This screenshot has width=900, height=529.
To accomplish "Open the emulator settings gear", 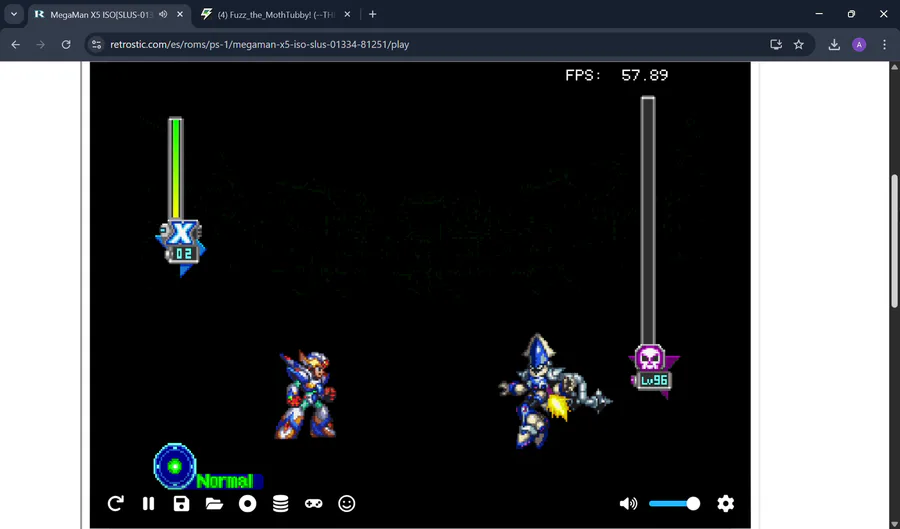I will (726, 504).
